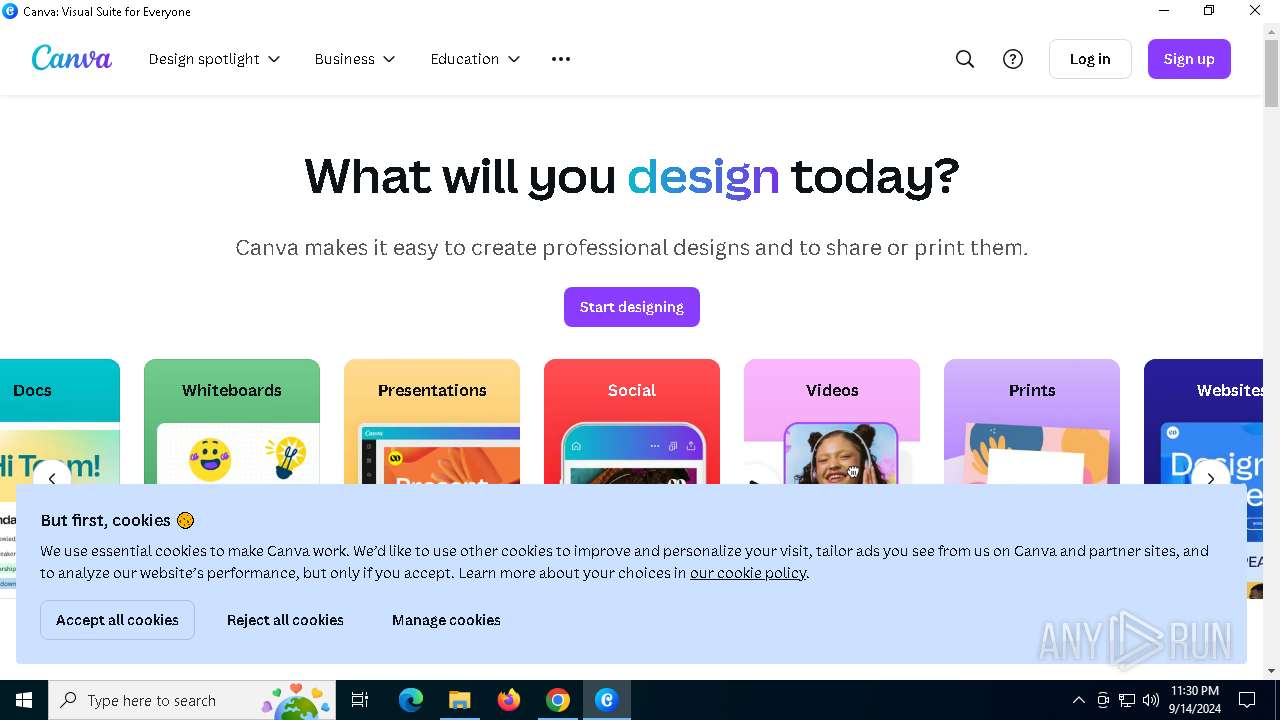Show hidden system tray icons

(x=1078, y=700)
